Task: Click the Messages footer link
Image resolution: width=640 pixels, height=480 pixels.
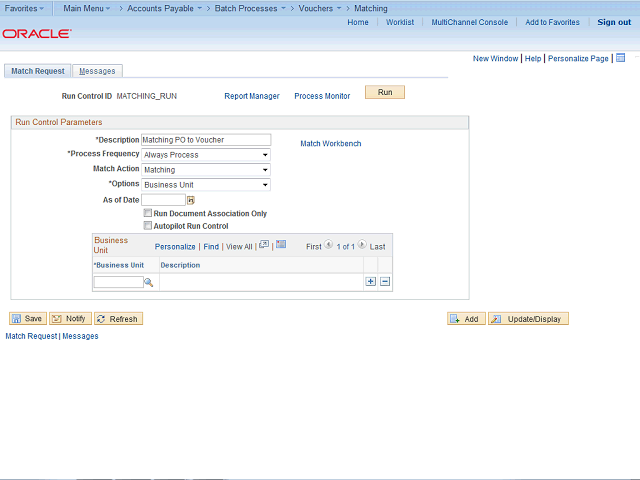Action: pos(80,336)
